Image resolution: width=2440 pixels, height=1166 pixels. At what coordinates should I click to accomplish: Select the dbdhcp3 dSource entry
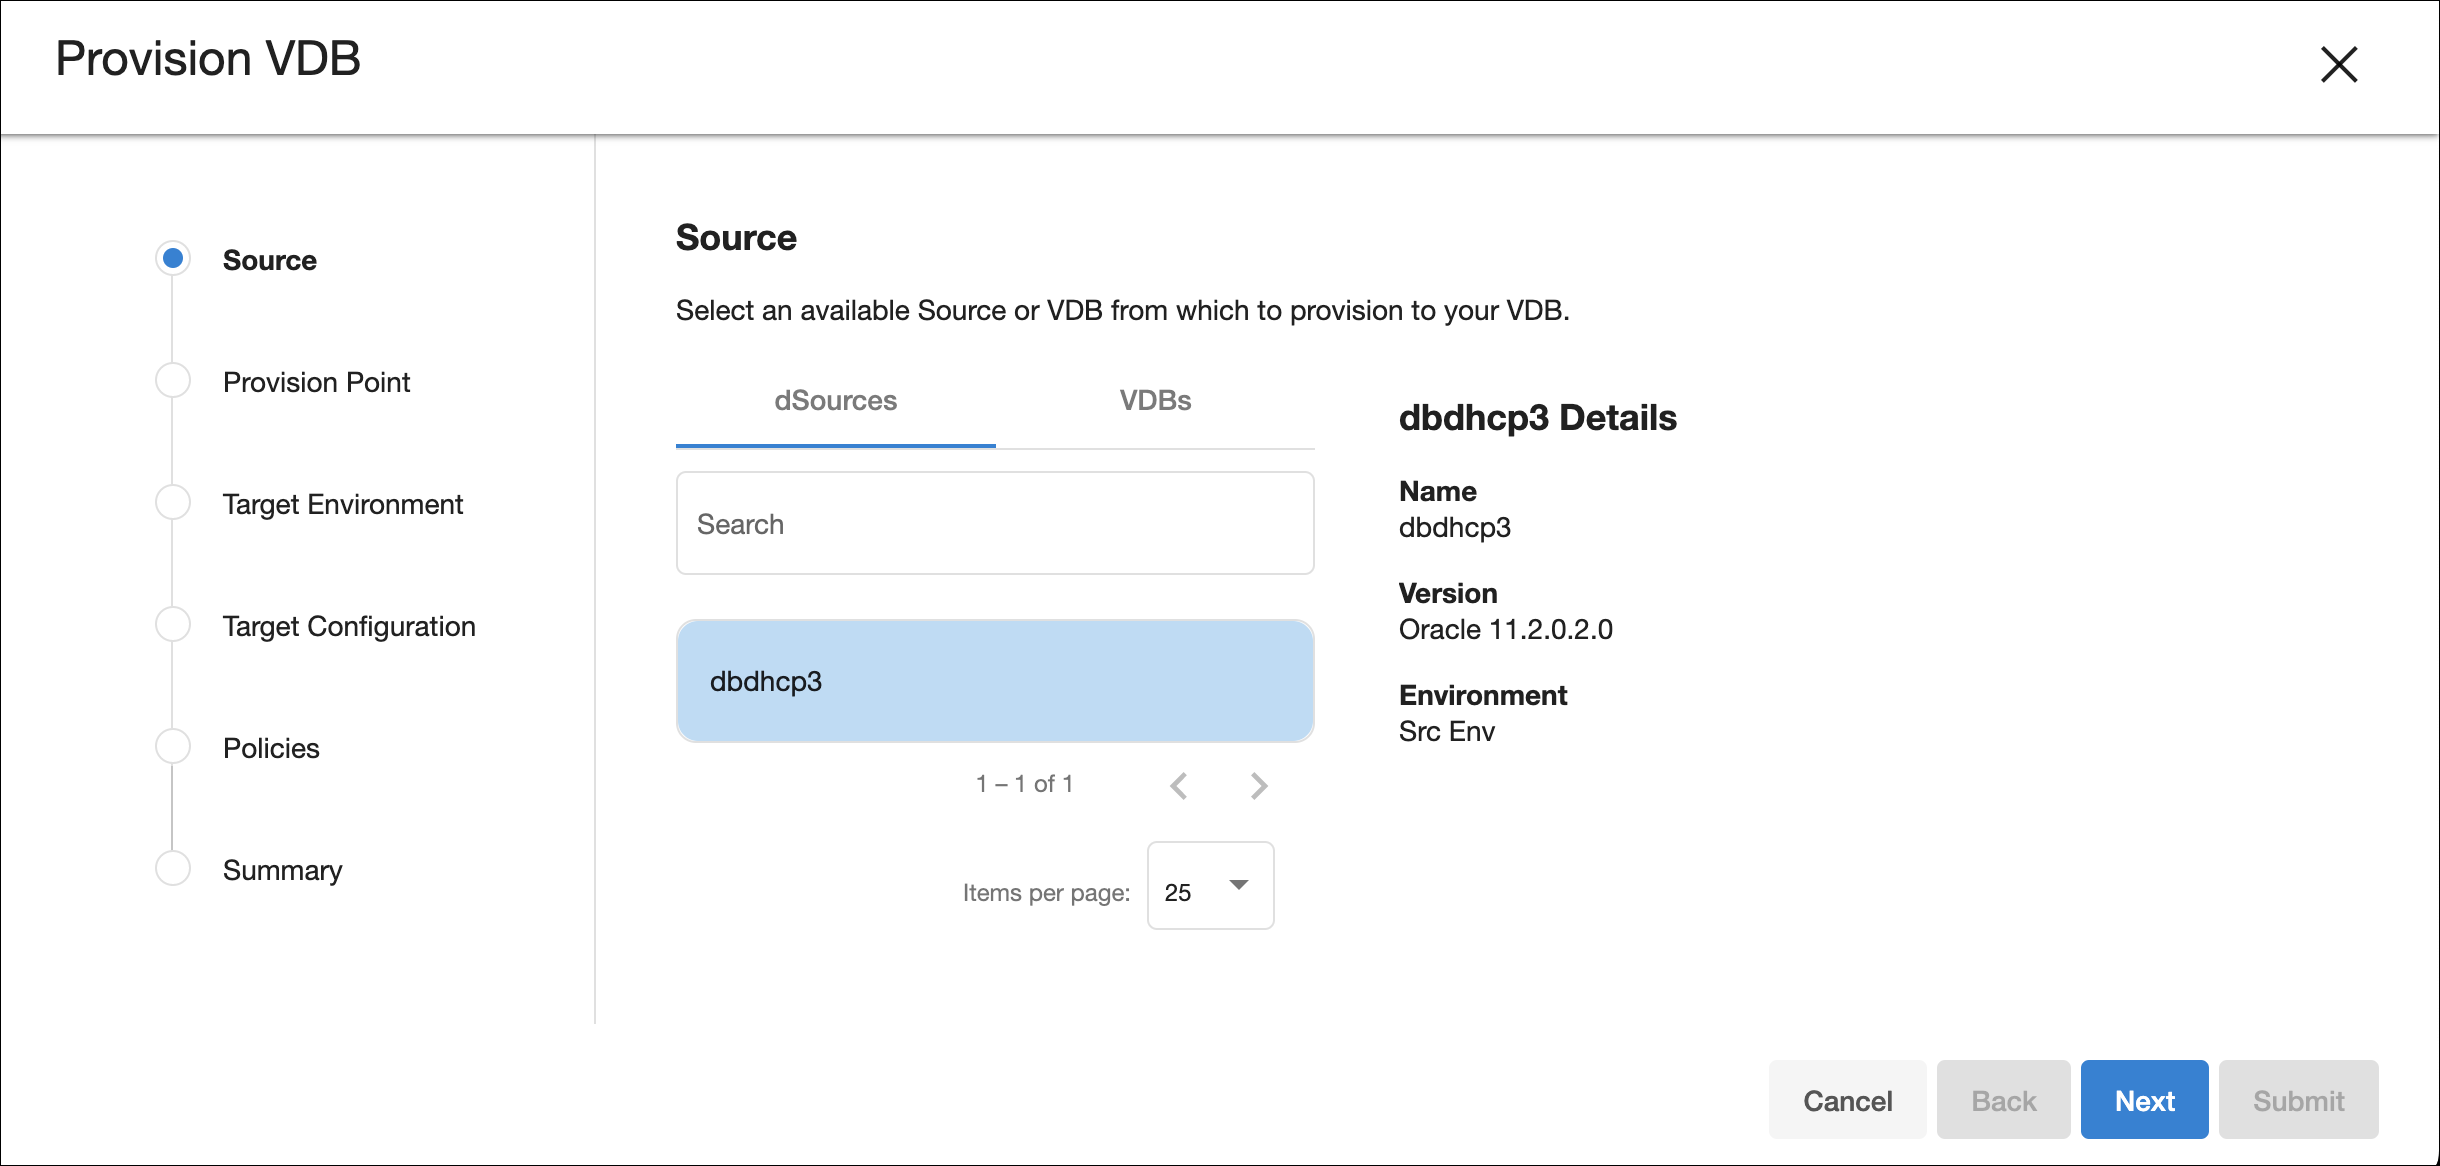pos(994,681)
